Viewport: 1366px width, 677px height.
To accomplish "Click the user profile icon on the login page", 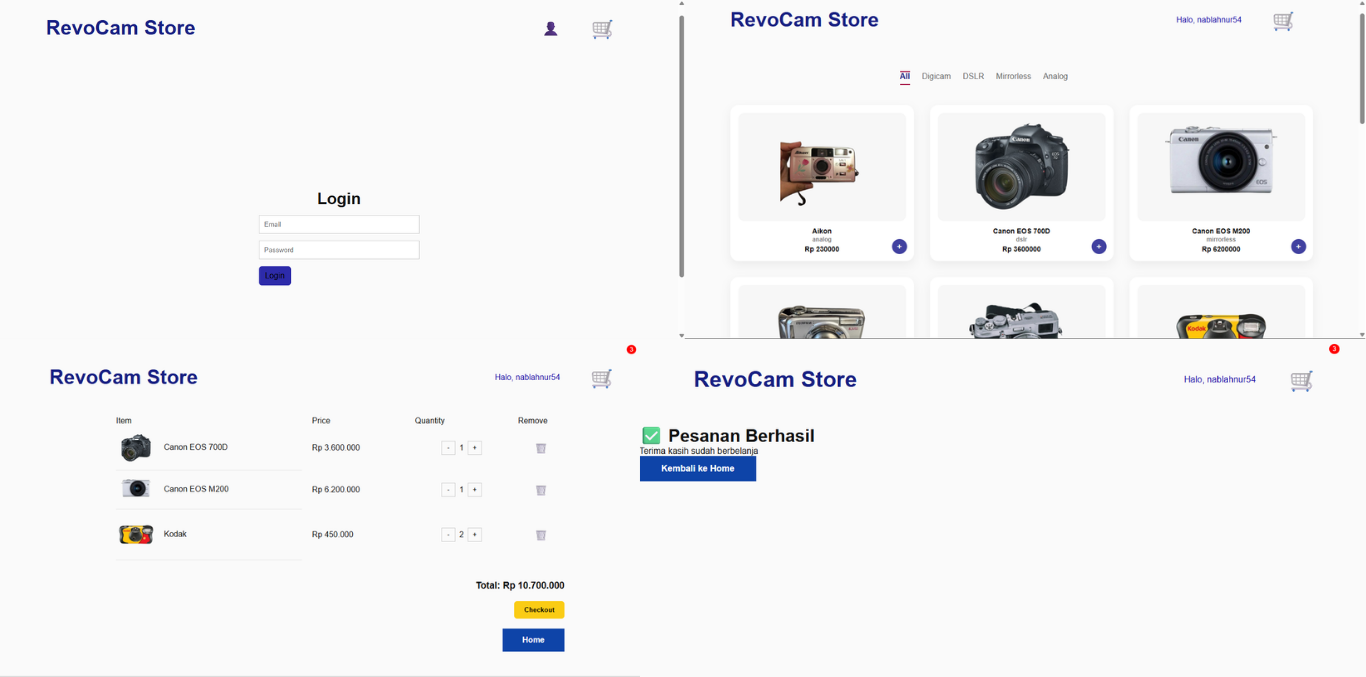I will 551,28.
